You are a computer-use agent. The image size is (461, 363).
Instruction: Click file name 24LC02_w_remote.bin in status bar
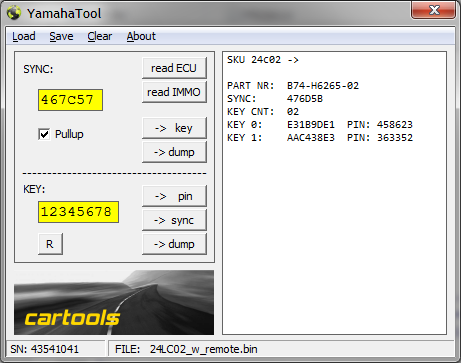(203, 349)
